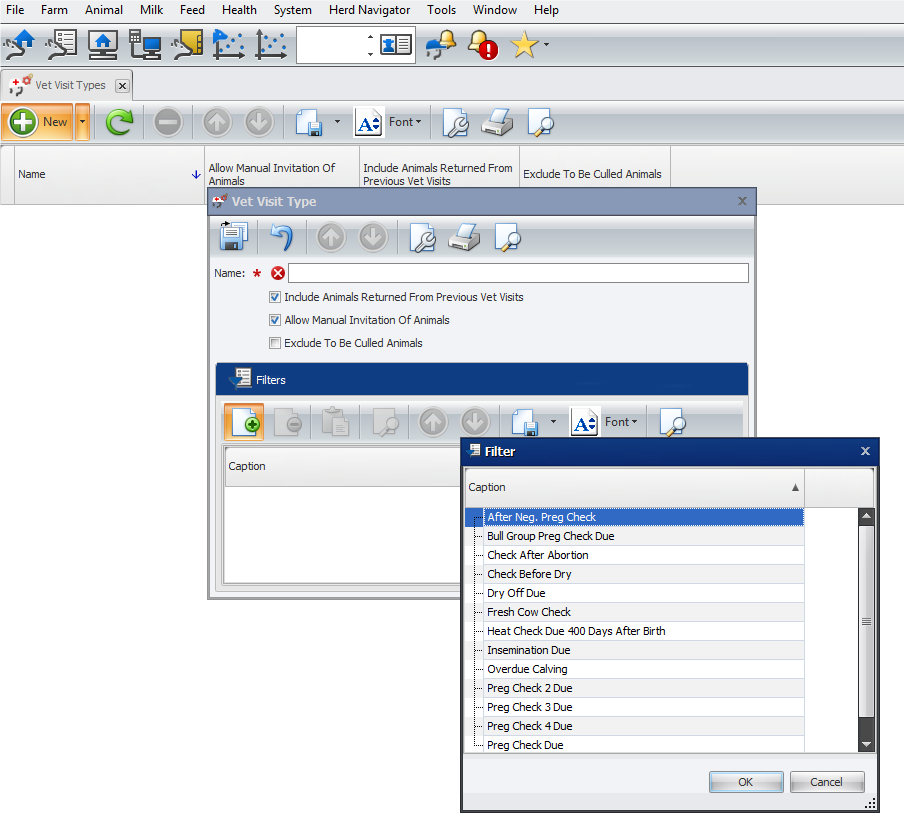The height and width of the screenshot is (833, 904).
Task: Open the Animal menu
Action: tap(104, 10)
